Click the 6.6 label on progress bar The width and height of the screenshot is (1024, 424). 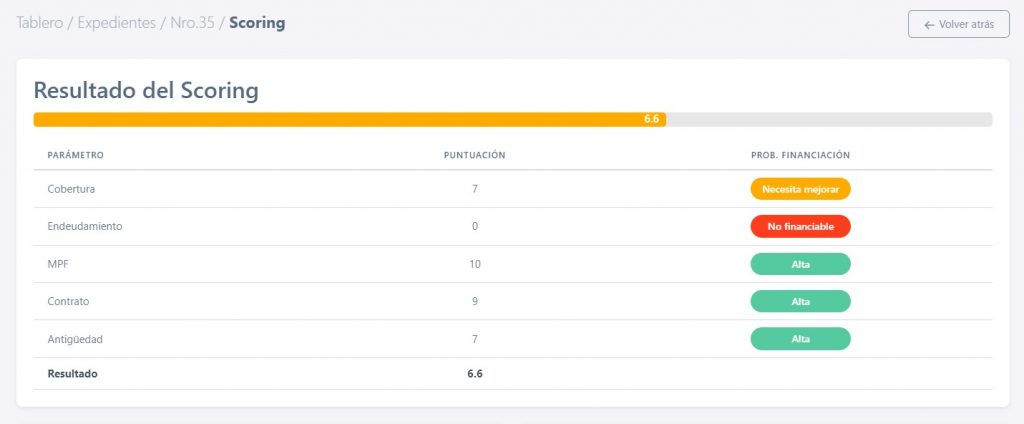pos(652,119)
